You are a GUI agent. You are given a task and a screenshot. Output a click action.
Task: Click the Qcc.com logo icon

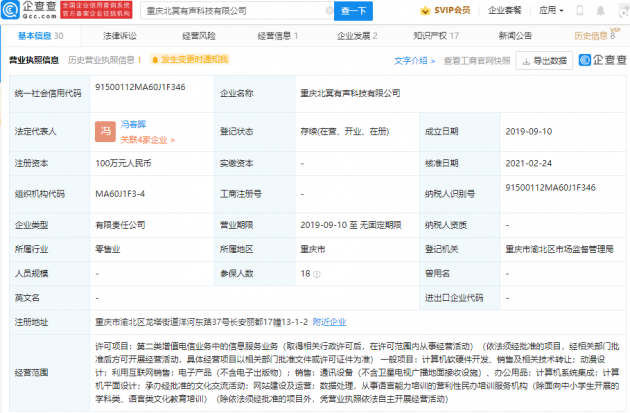[x=10, y=10]
